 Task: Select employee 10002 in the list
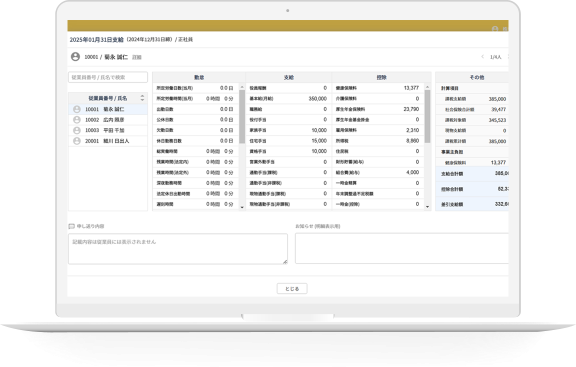pos(108,120)
